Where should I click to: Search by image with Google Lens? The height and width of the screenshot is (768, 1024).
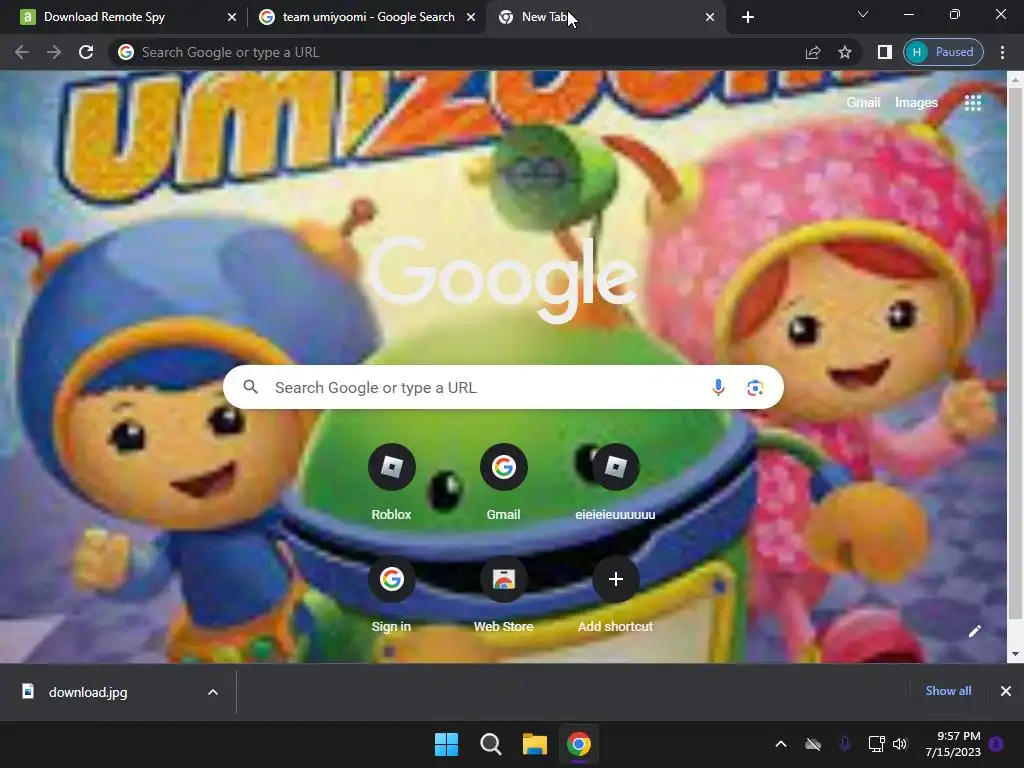point(755,387)
